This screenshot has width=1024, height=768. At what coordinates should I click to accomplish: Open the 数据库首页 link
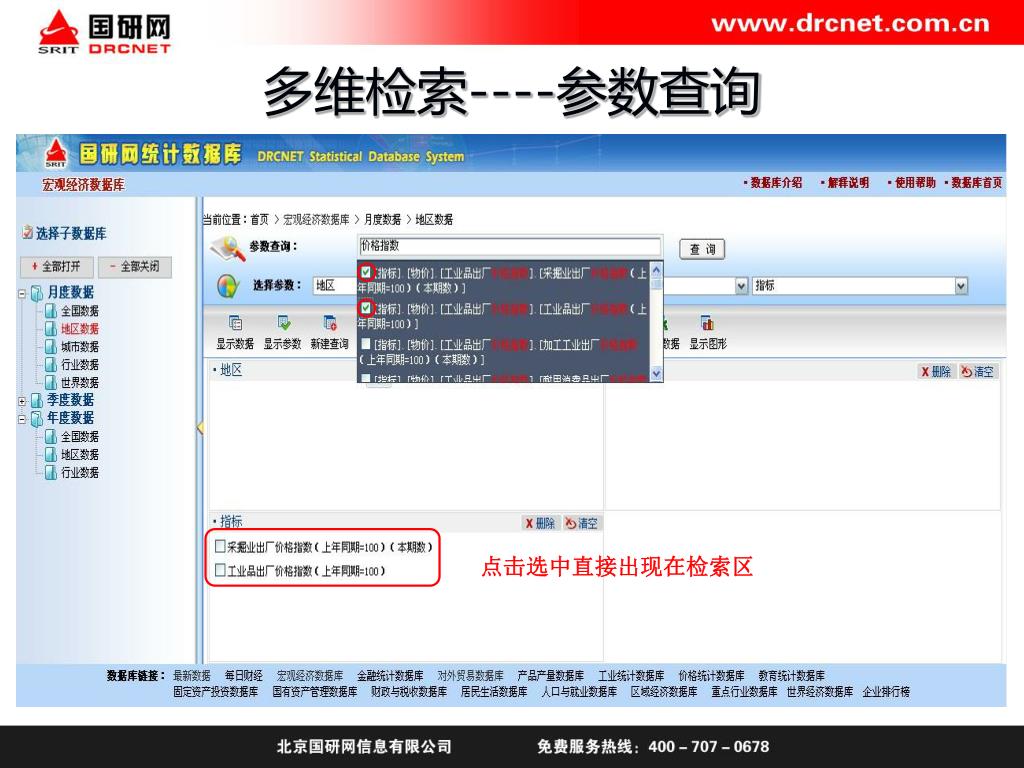pos(976,183)
